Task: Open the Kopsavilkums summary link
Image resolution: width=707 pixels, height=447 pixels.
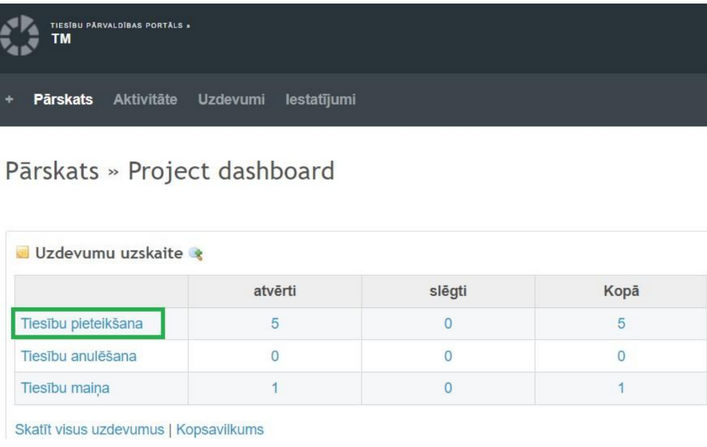Action: click(x=220, y=430)
